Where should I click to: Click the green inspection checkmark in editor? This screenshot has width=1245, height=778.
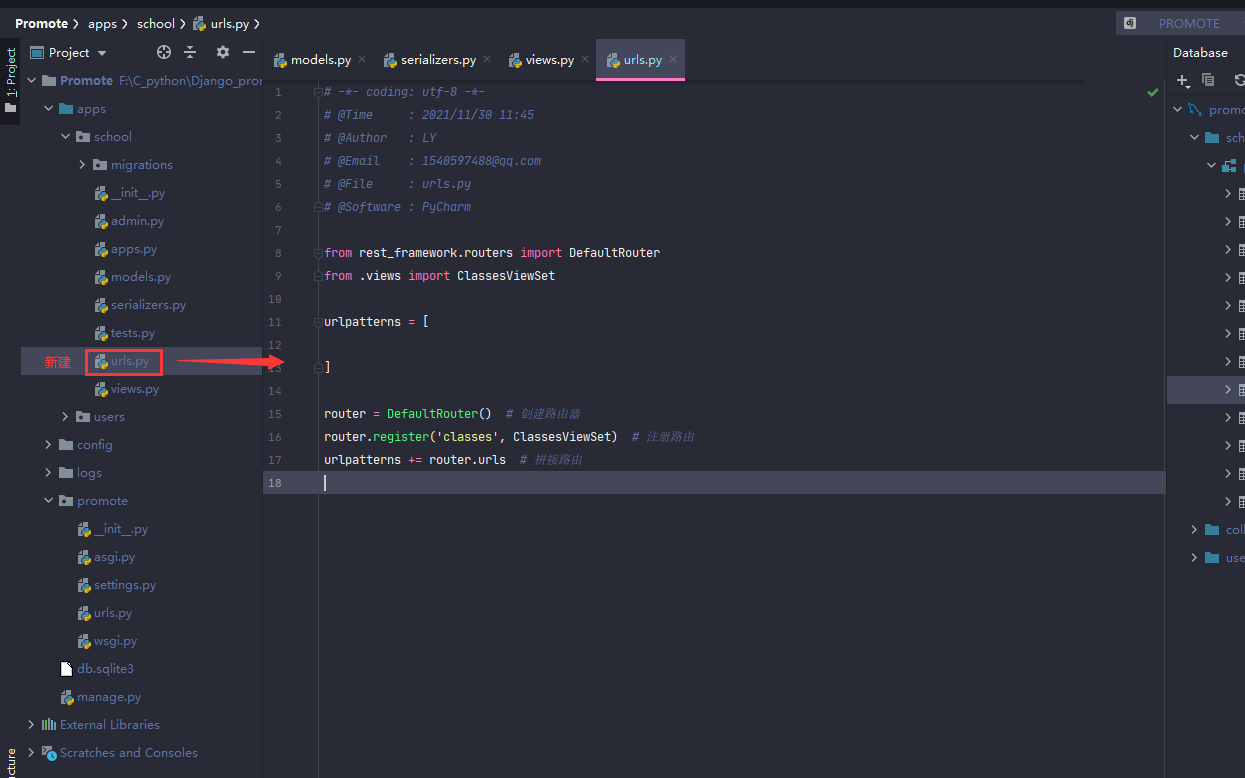(1153, 92)
